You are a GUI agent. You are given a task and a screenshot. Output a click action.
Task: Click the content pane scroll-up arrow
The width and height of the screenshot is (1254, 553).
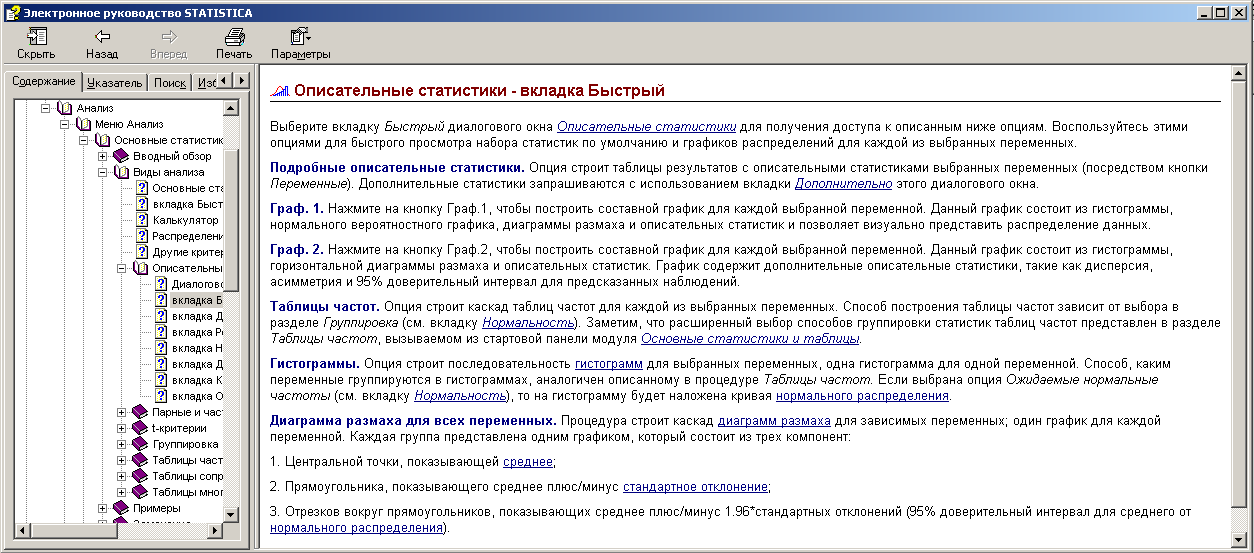(x=1239, y=74)
